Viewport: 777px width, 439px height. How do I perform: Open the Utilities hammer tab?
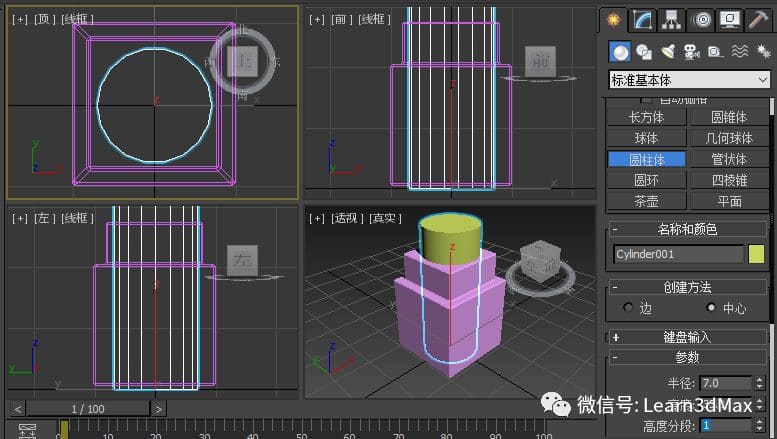click(758, 20)
